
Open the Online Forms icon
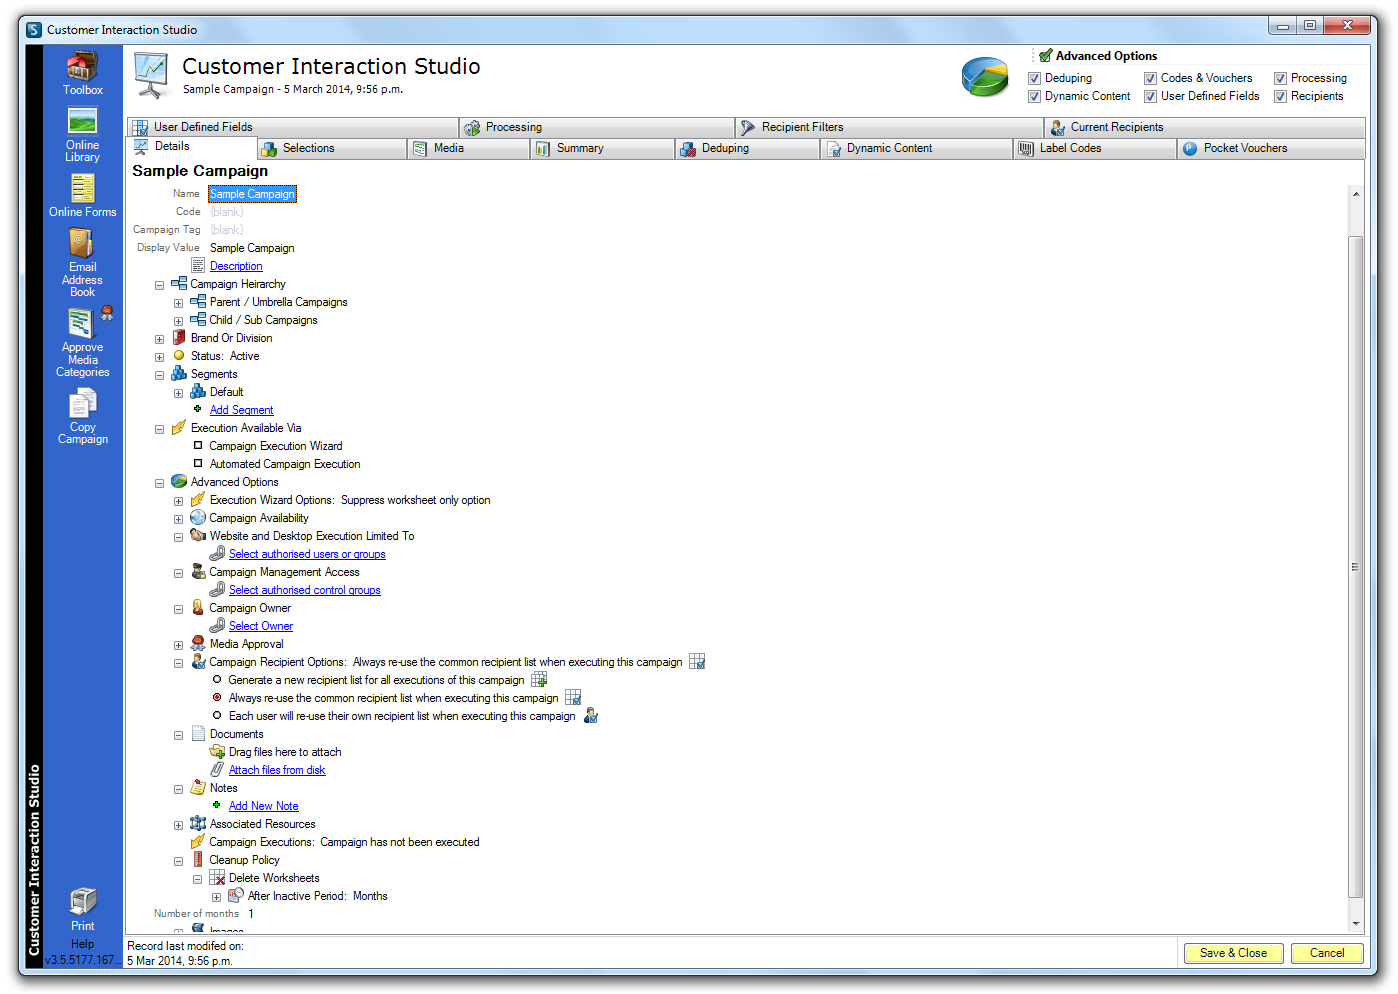tap(82, 188)
